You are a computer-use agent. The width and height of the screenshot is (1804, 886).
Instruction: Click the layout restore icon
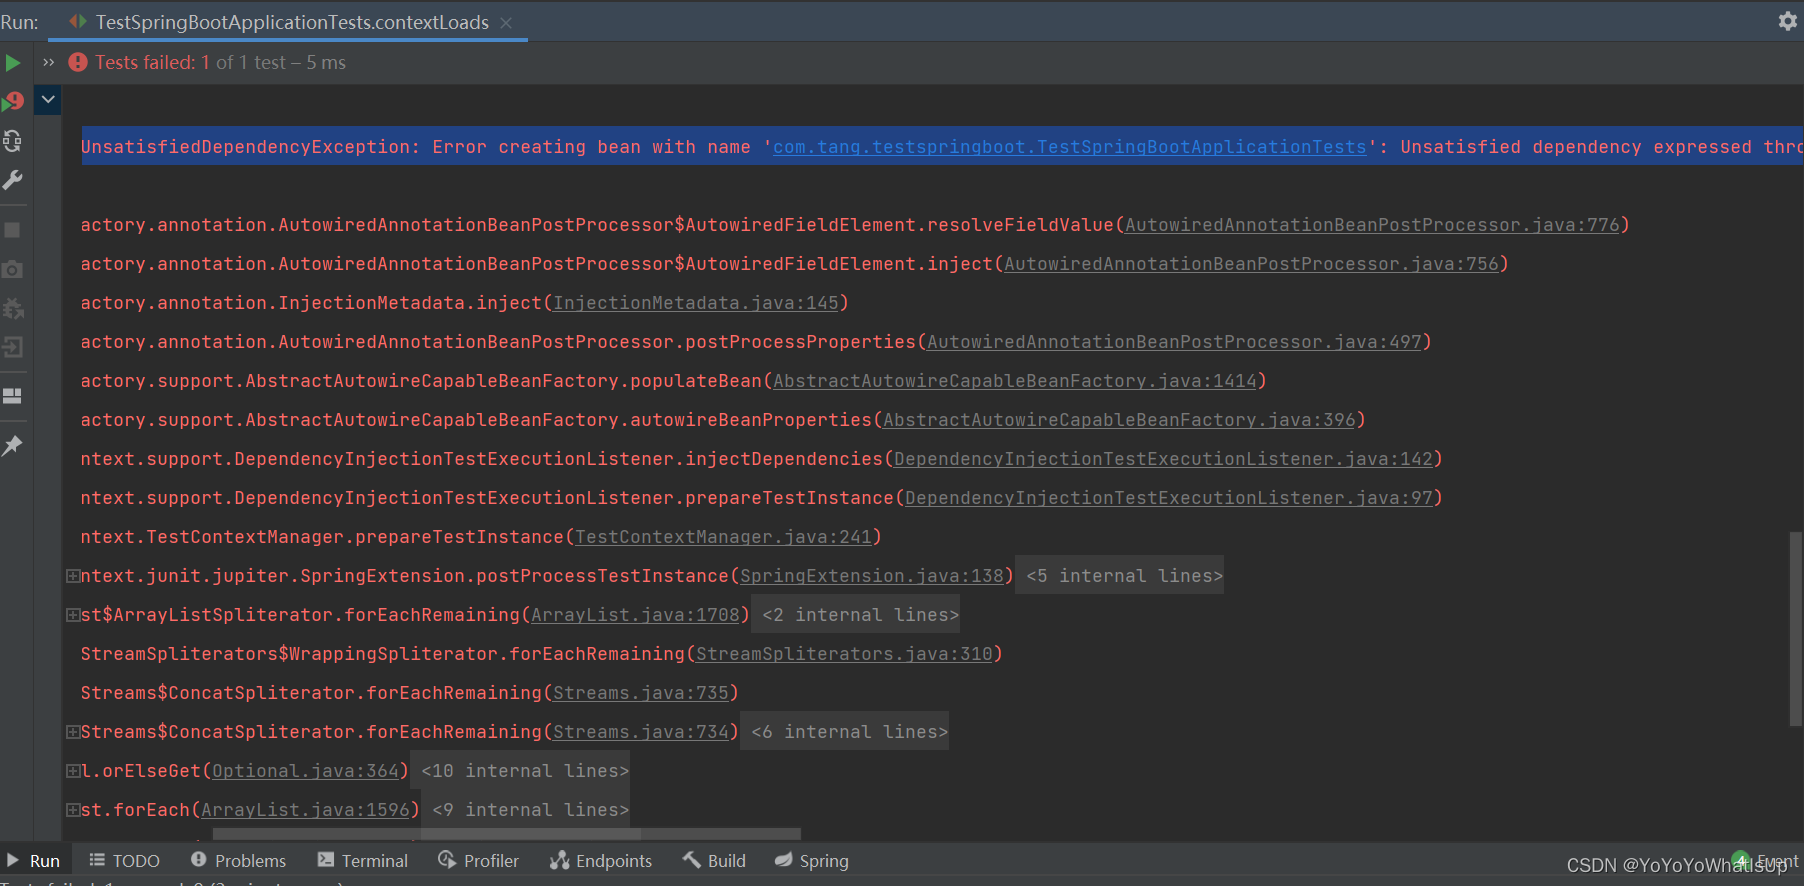tap(12, 396)
